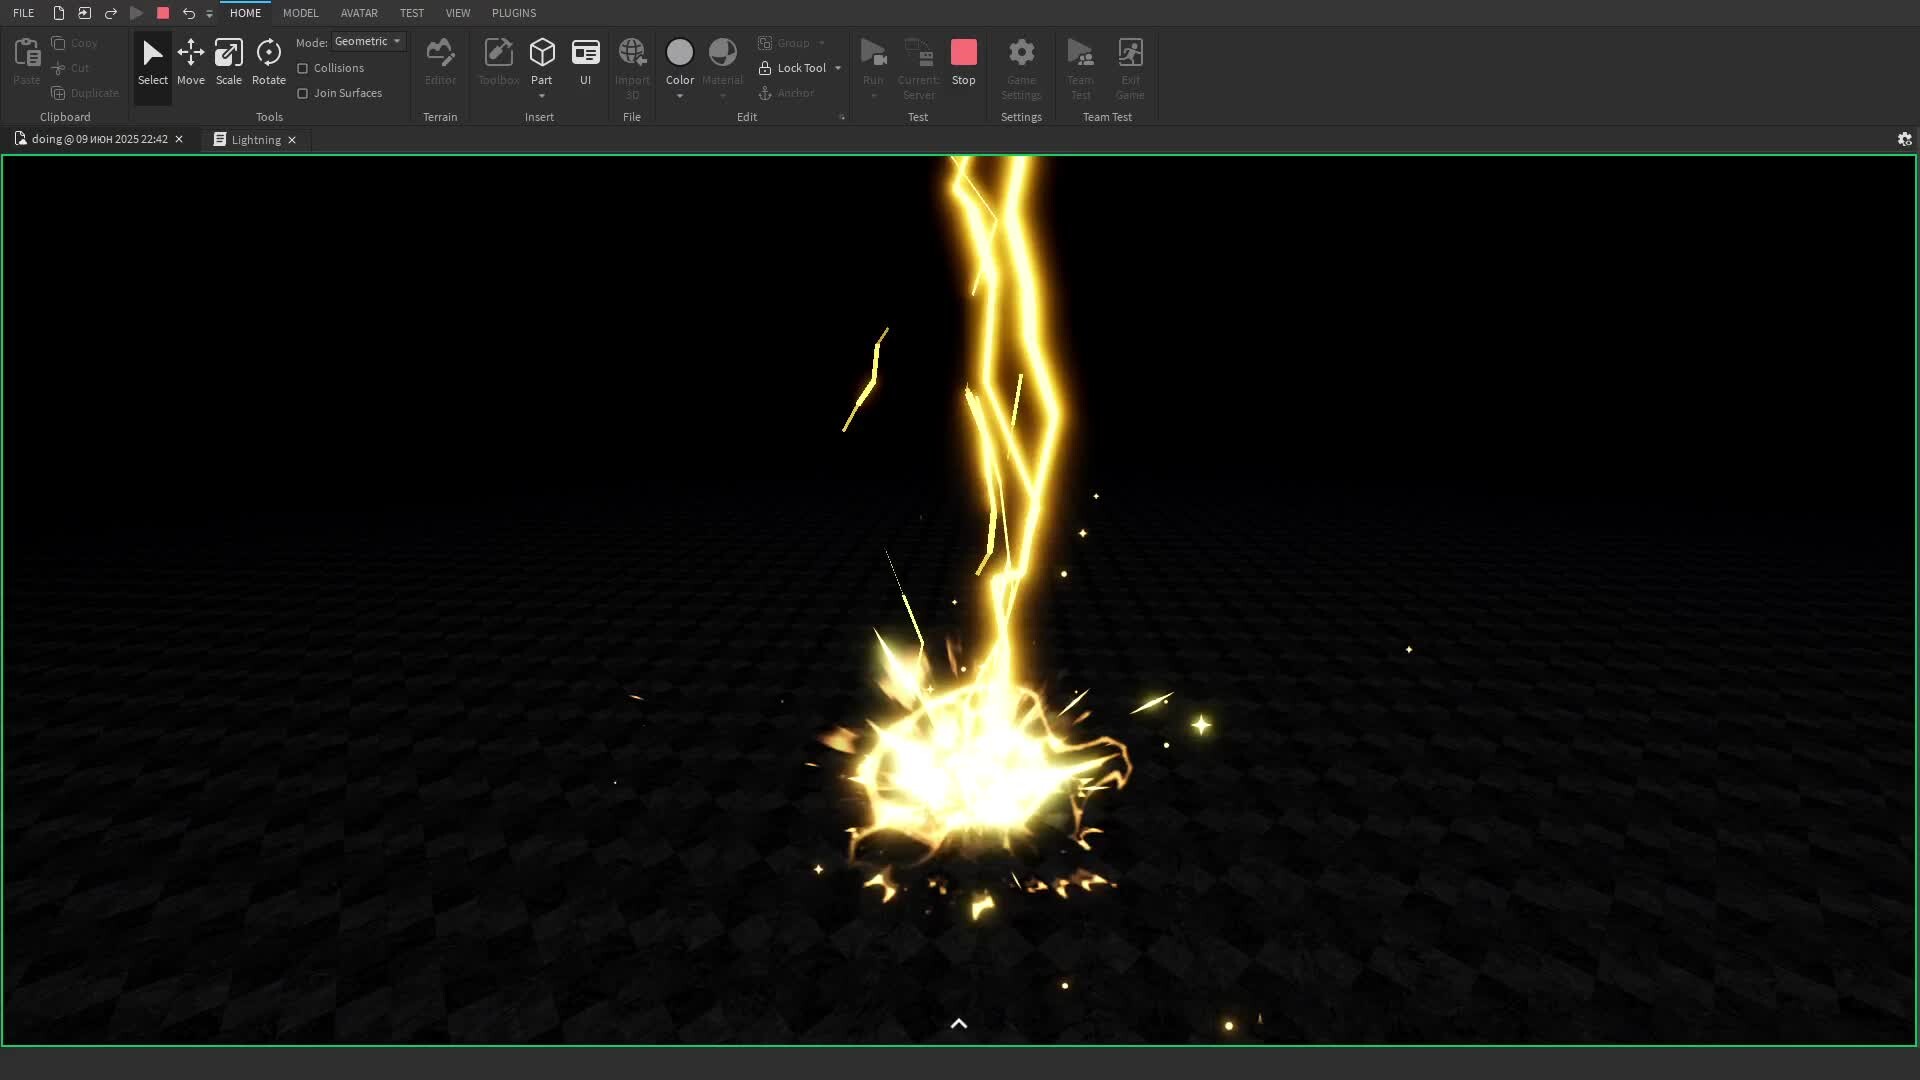Expand the Part dropdown arrow
Image resolution: width=1920 pixels, height=1080 pixels.
tap(541, 96)
